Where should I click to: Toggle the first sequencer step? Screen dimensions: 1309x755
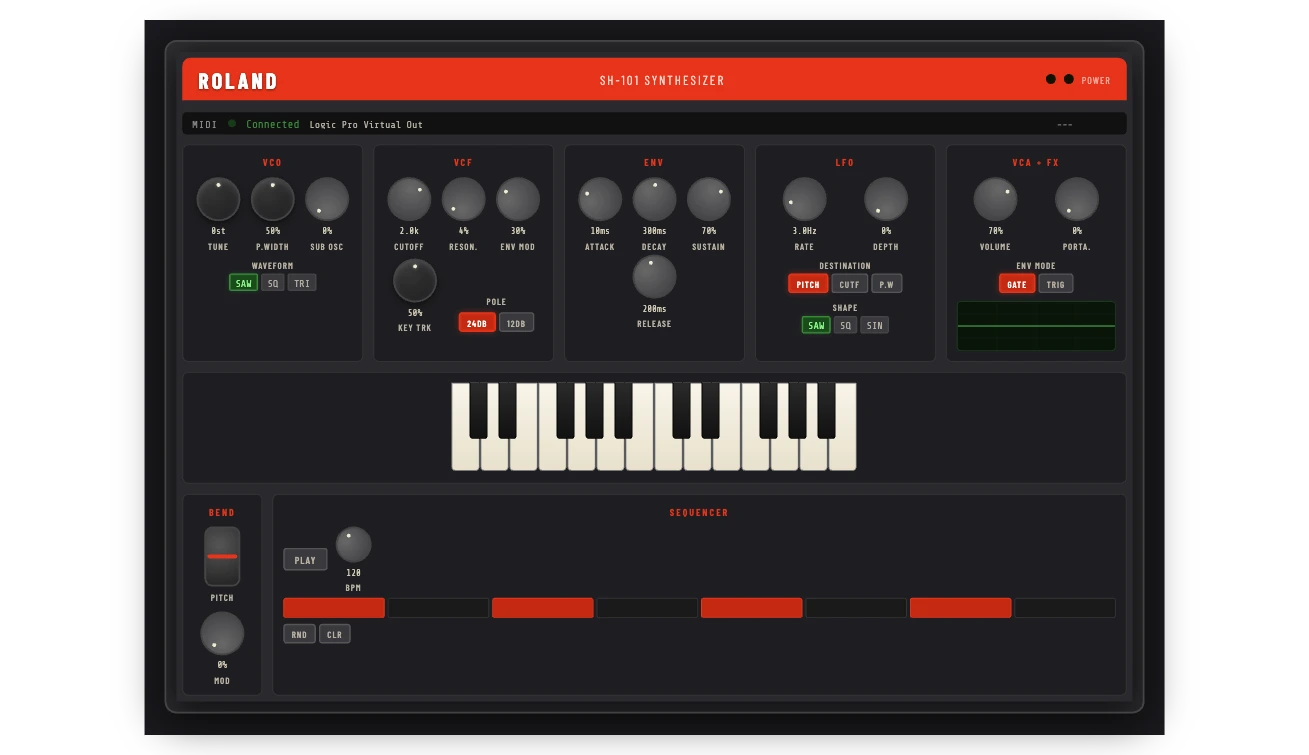[334, 608]
